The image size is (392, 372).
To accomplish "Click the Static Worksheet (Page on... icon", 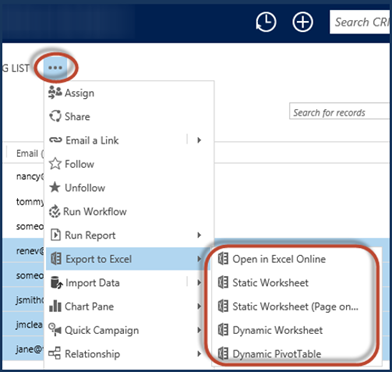I will [223, 306].
